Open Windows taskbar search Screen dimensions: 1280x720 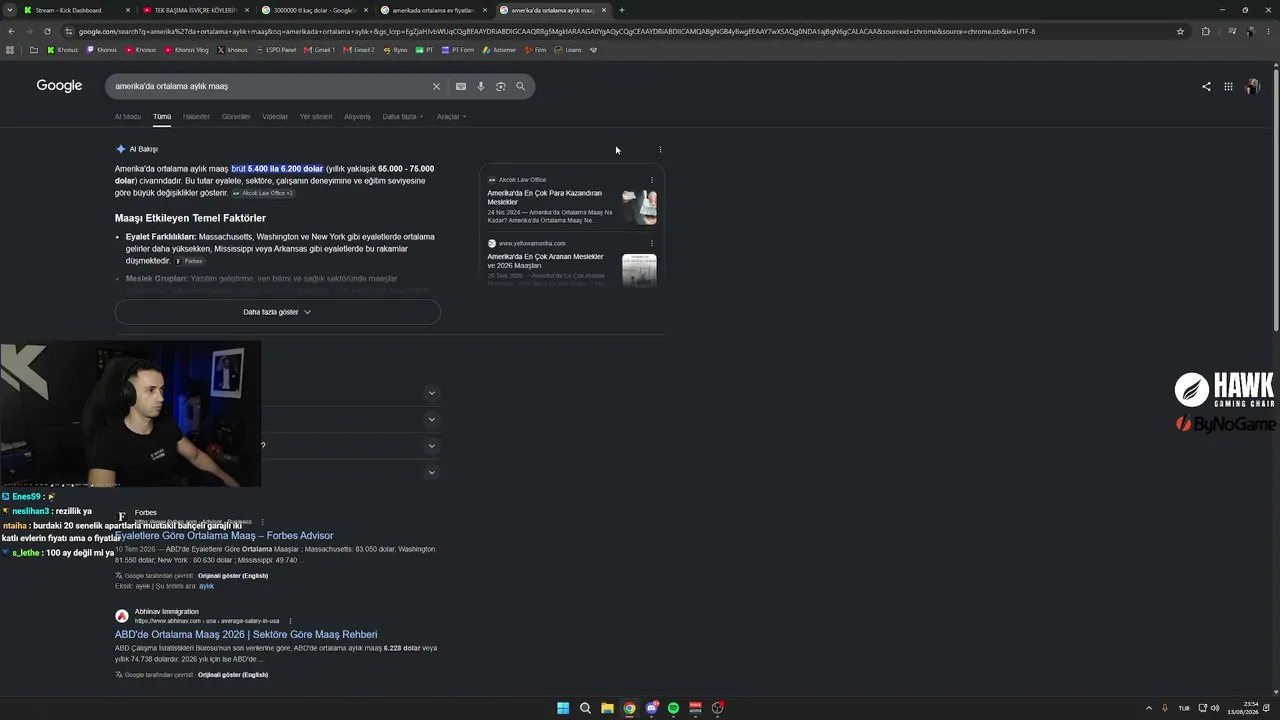[585, 708]
